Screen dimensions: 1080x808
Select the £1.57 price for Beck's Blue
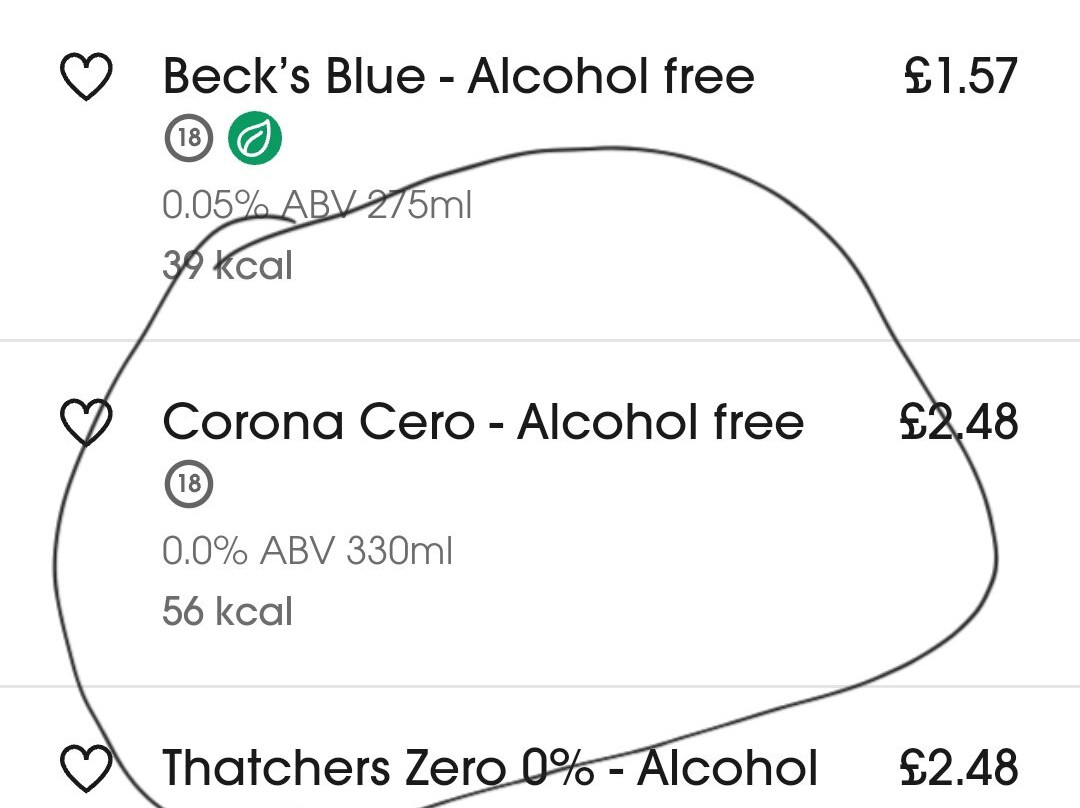(961, 76)
